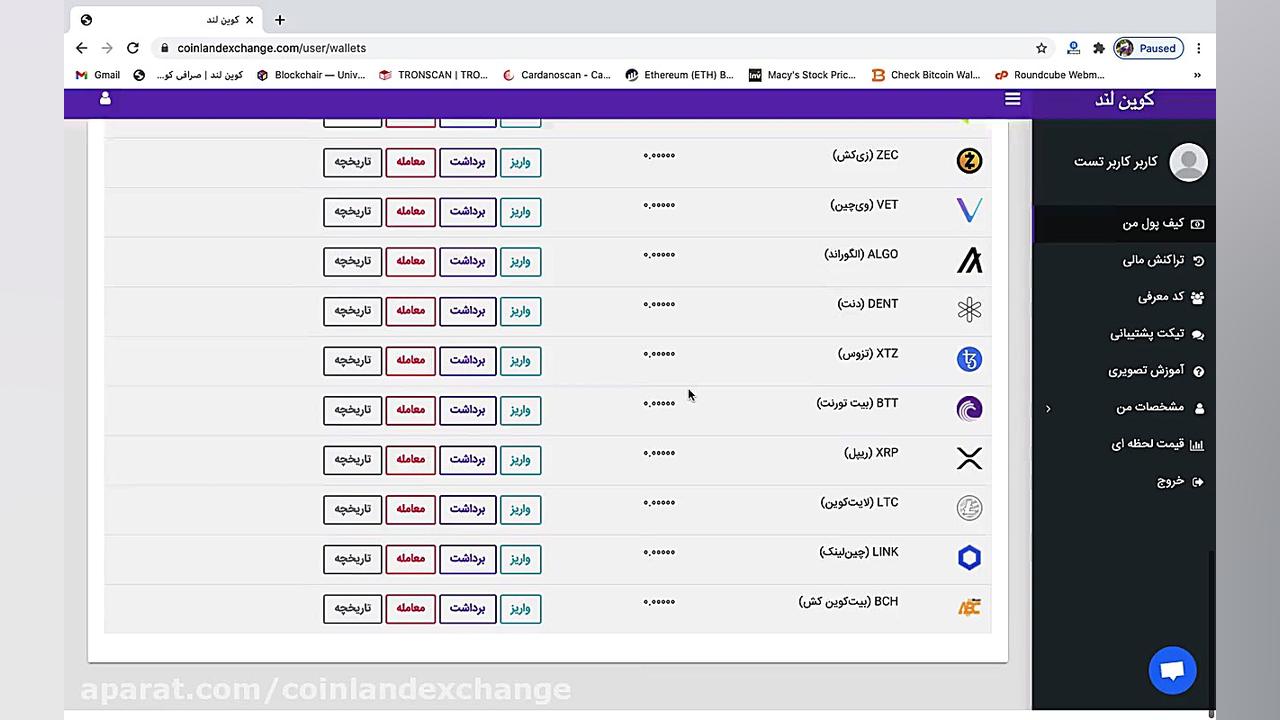Click the XTZ Tezos logo icon

click(969, 359)
